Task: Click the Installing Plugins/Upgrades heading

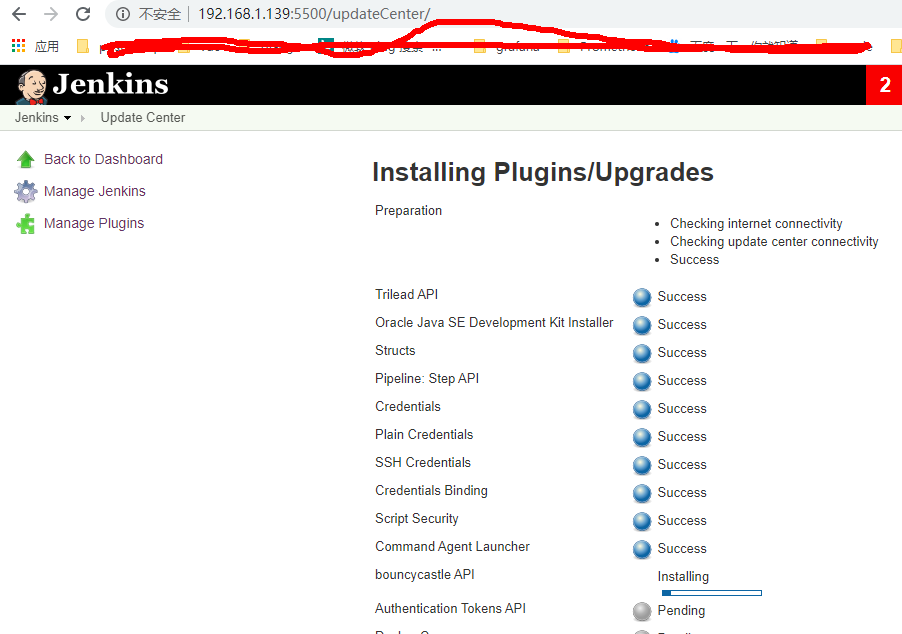Action: coord(543,172)
